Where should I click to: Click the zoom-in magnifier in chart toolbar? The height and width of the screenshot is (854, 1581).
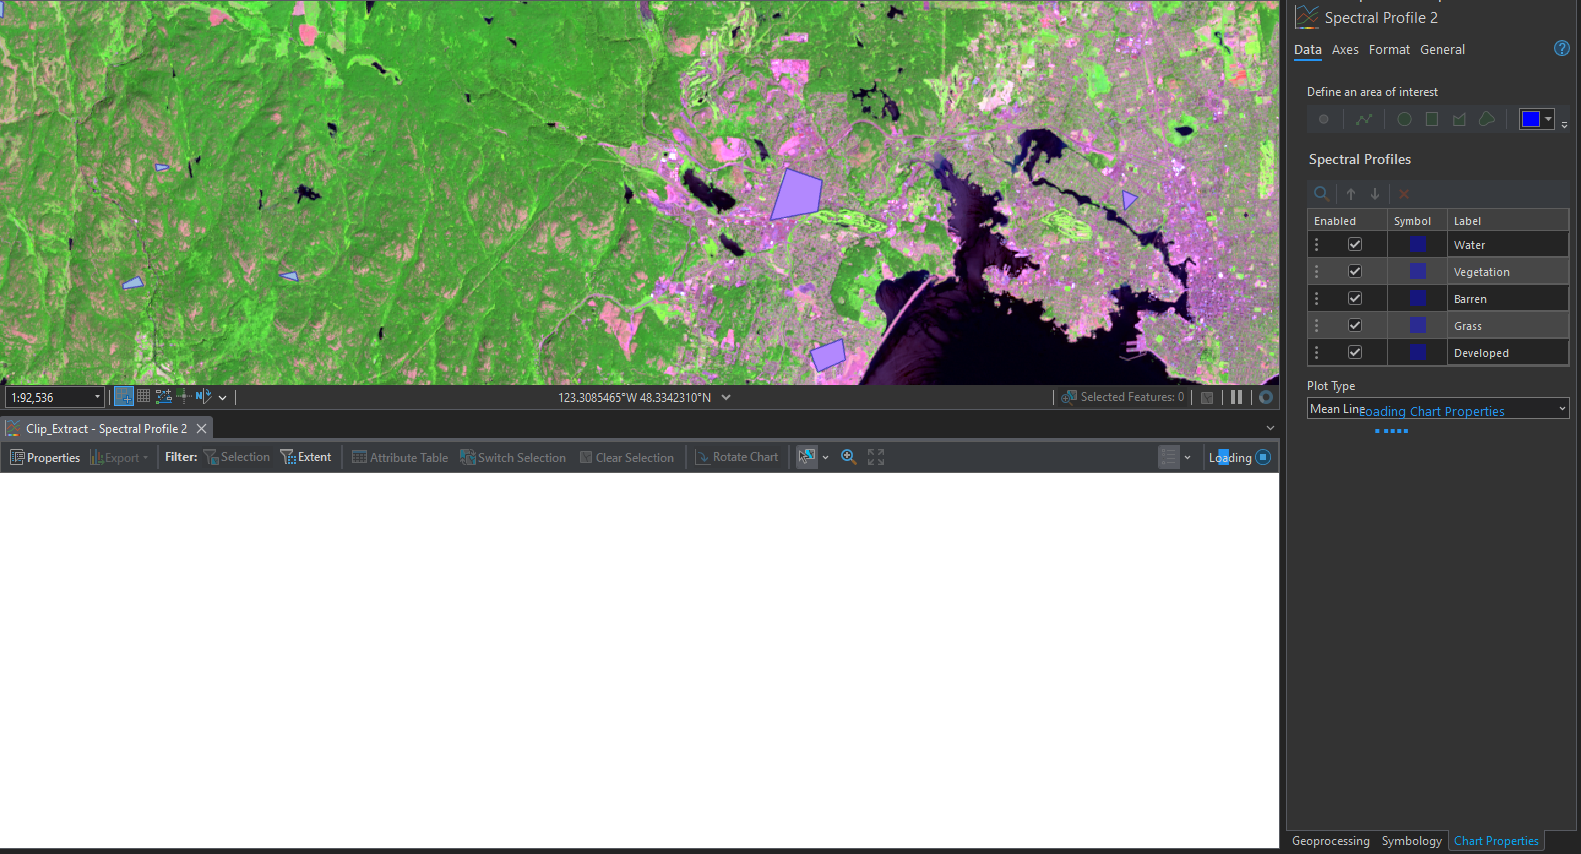pos(849,457)
